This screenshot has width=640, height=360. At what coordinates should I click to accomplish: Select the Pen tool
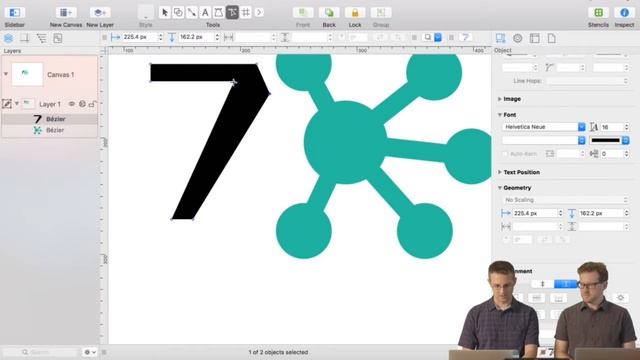point(219,13)
